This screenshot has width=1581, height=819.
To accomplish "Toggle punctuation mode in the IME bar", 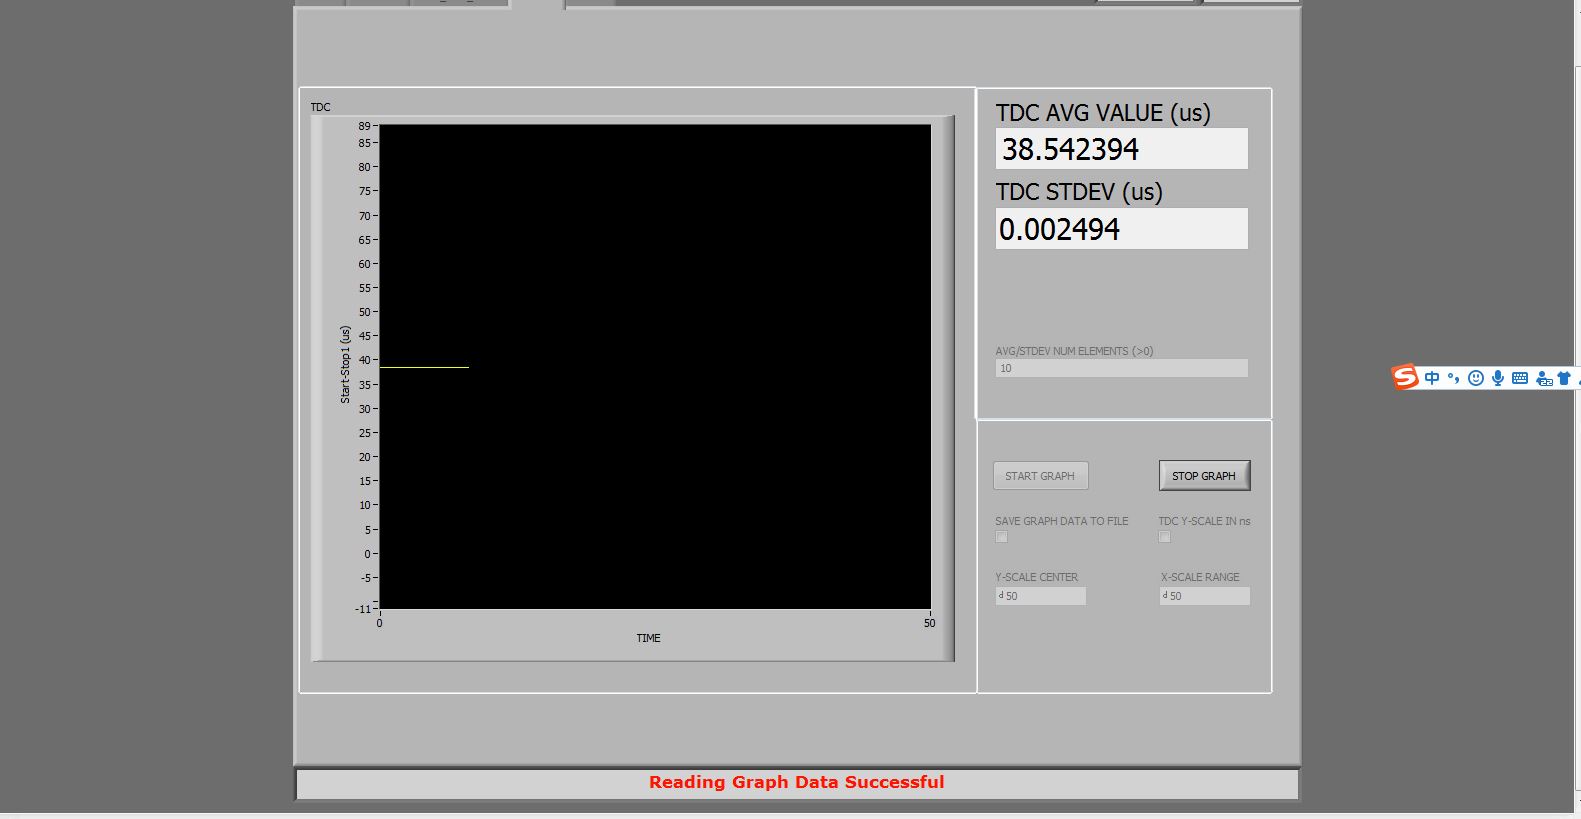I will (x=1453, y=378).
